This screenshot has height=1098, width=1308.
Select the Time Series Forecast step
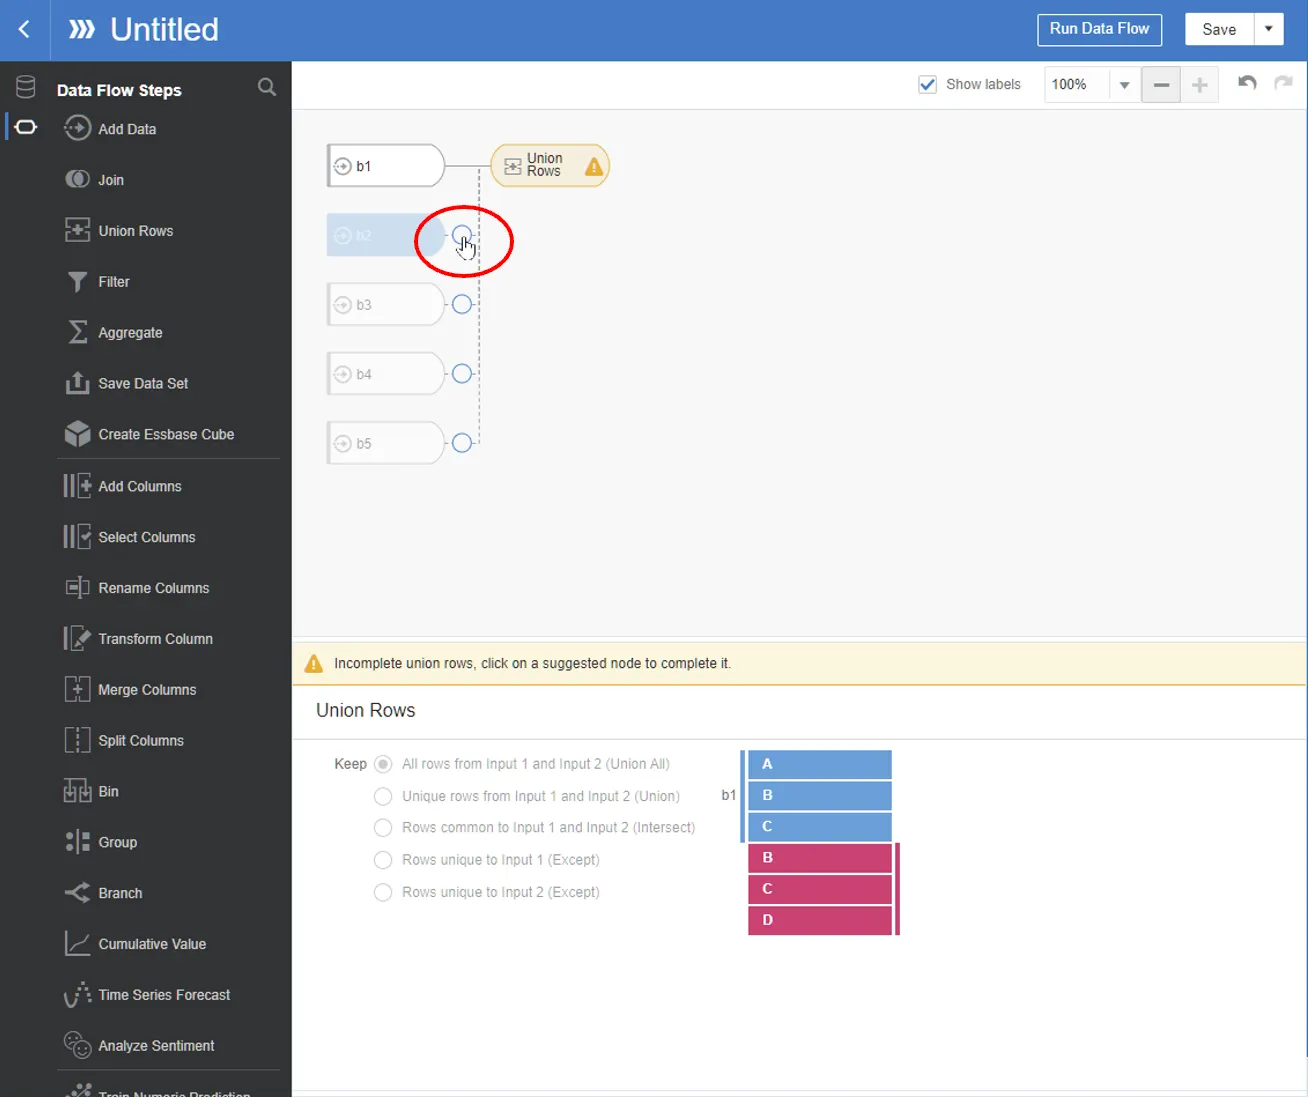pyautogui.click(x=147, y=995)
